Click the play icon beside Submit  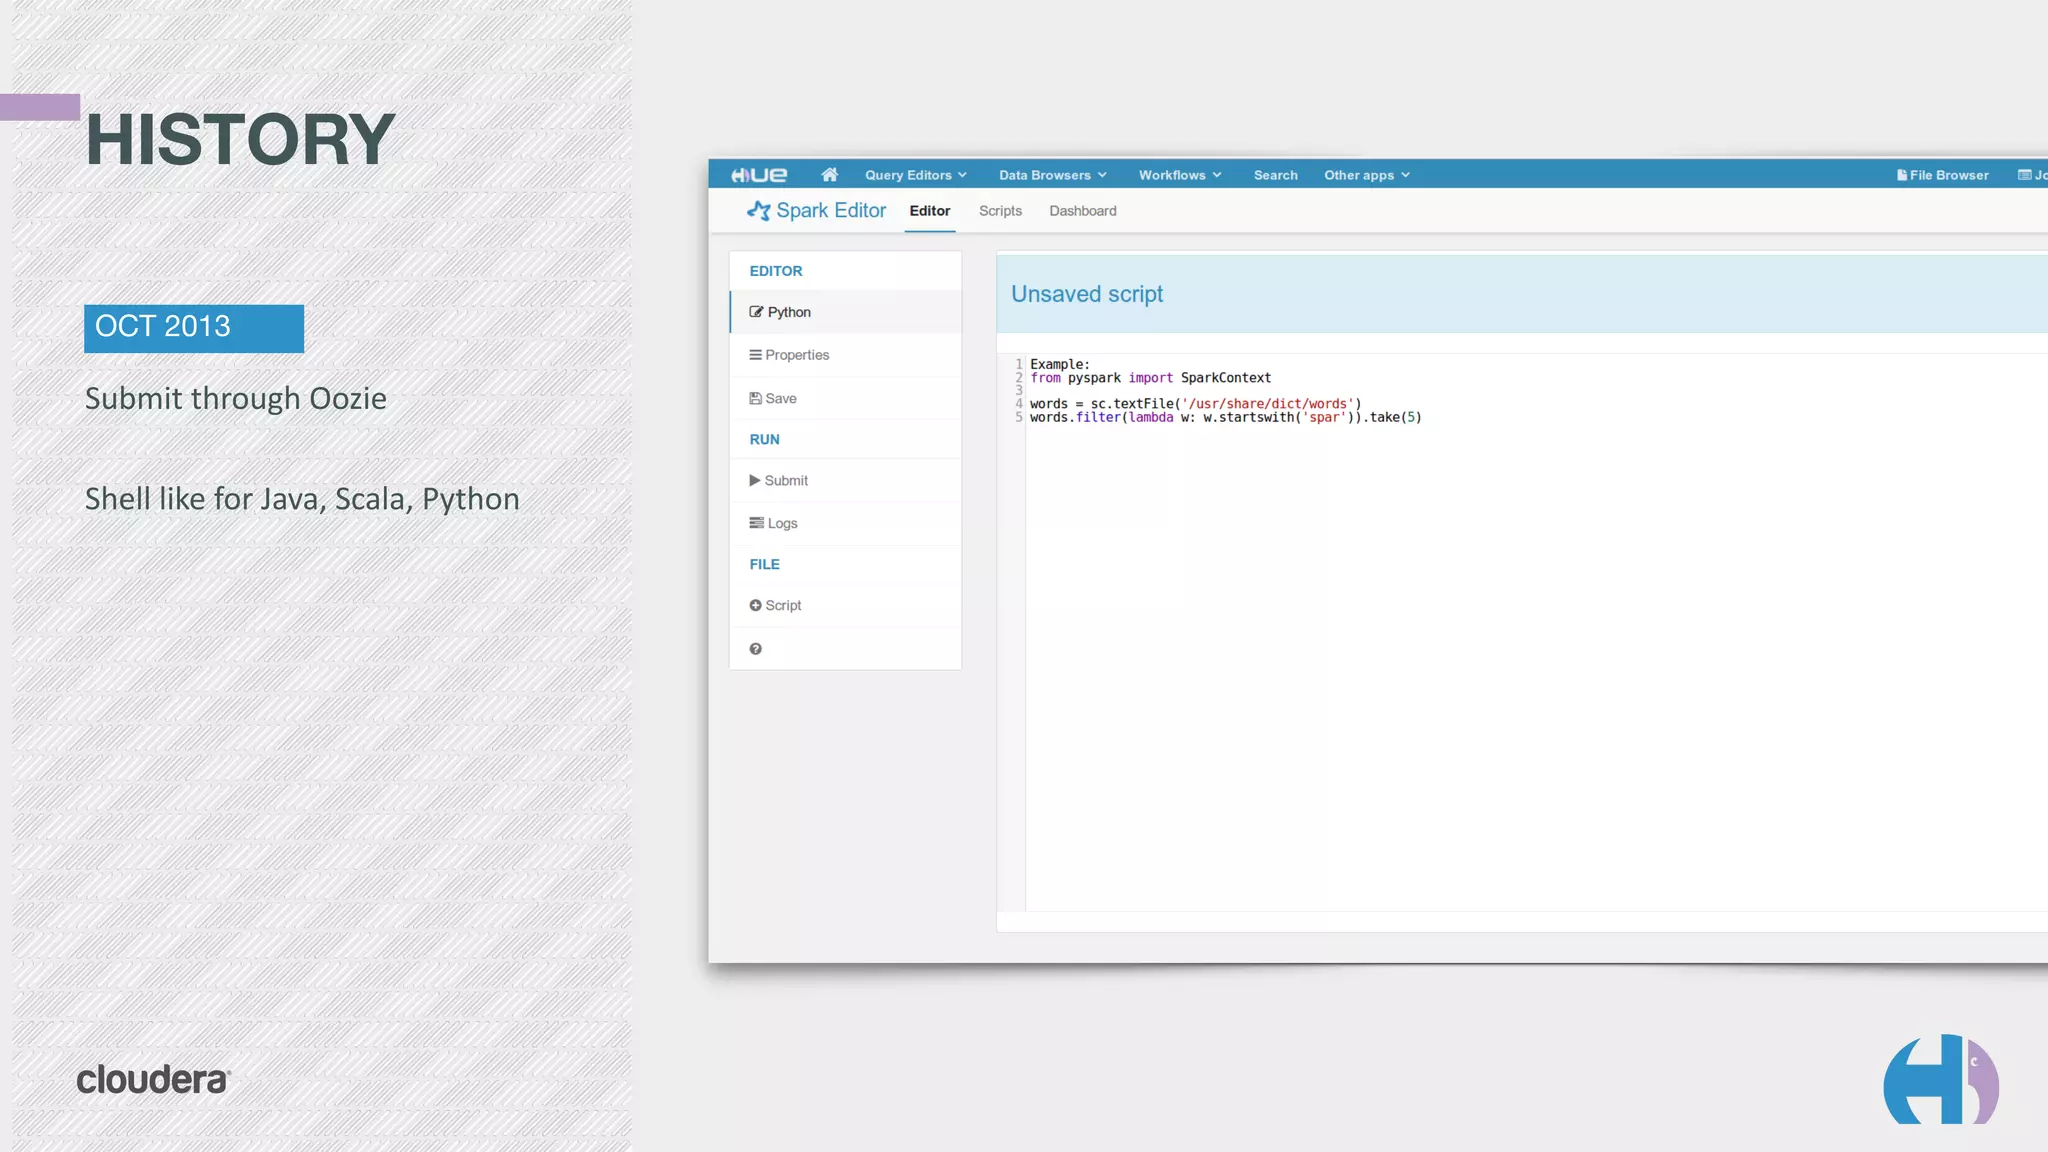[755, 480]
